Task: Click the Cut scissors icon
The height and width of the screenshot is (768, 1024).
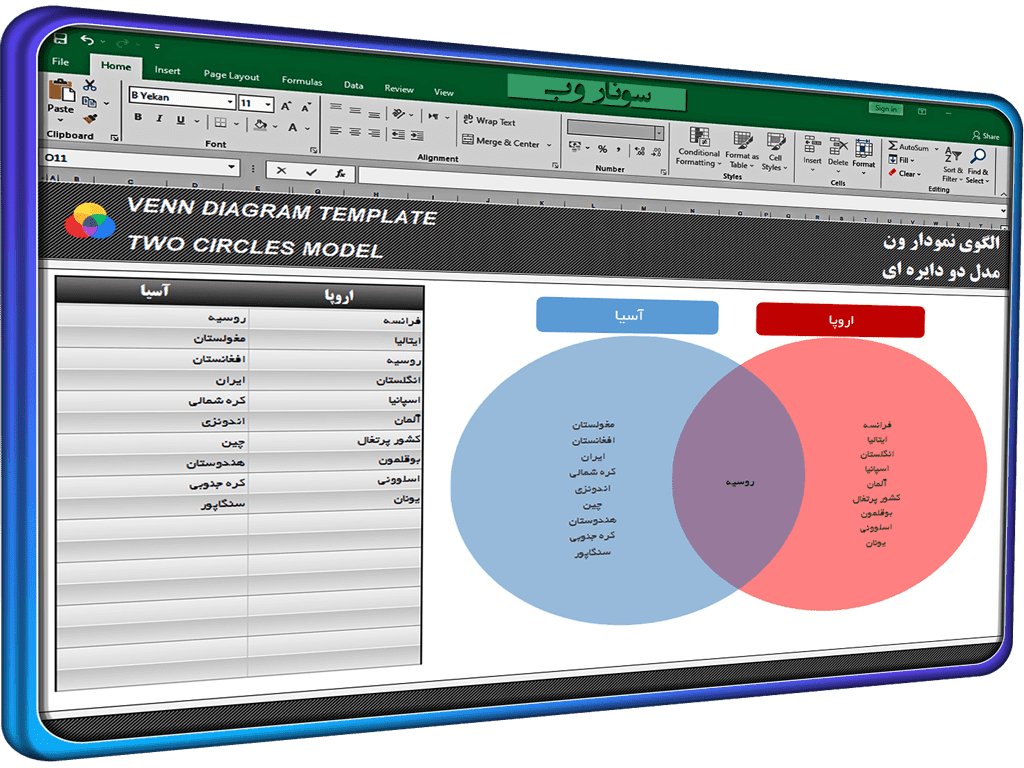Action: pyautogui.click(x=90, y=85)
